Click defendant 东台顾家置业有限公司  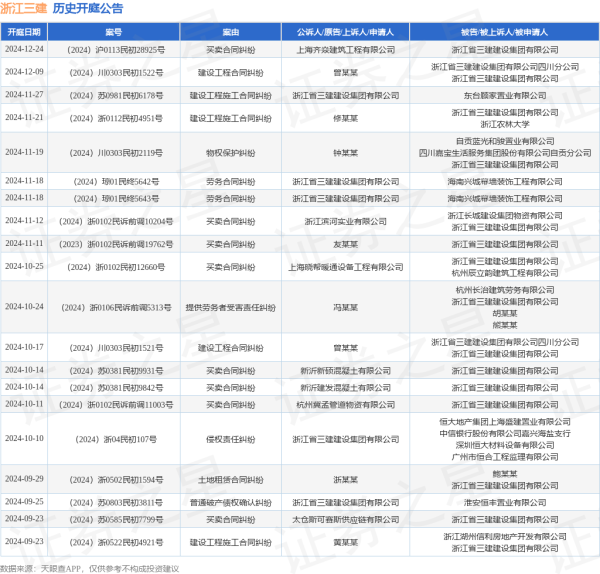(505, 95)
